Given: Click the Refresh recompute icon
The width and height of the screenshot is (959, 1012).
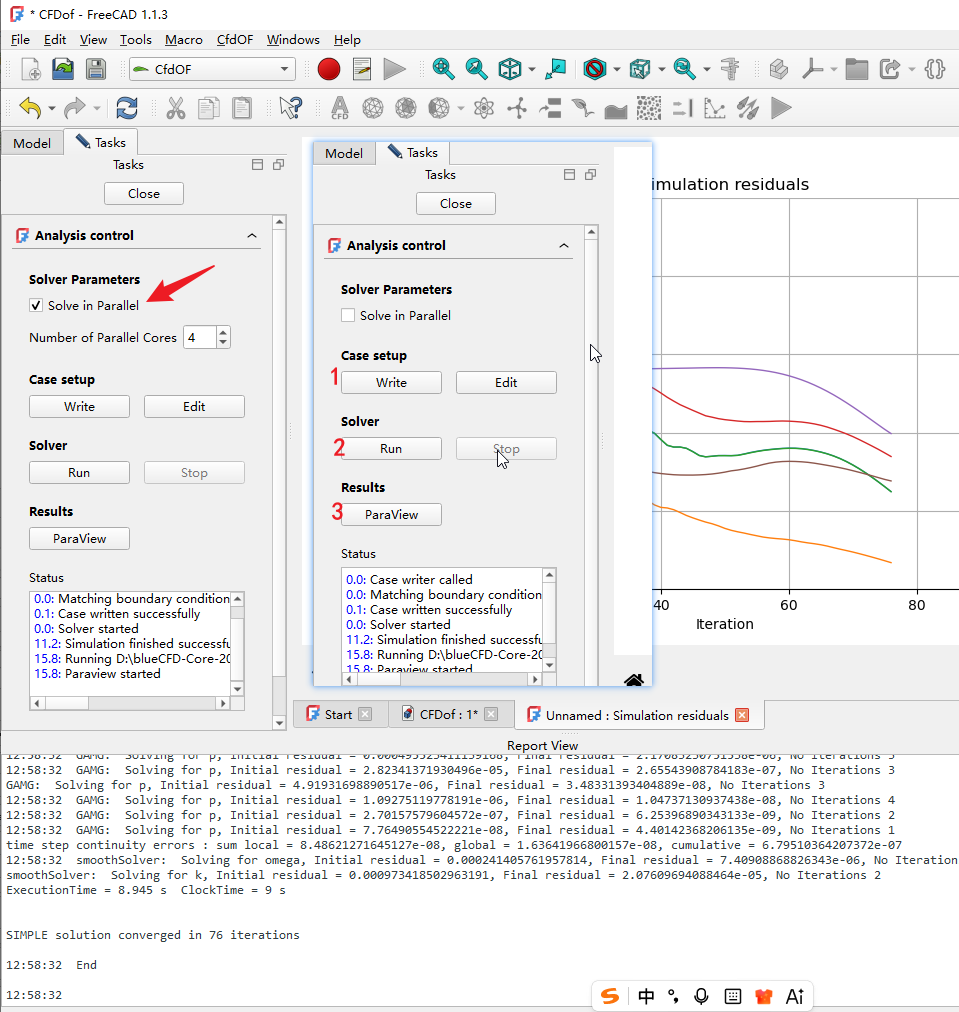Looking at the screenshot, I should pos(127,108).
